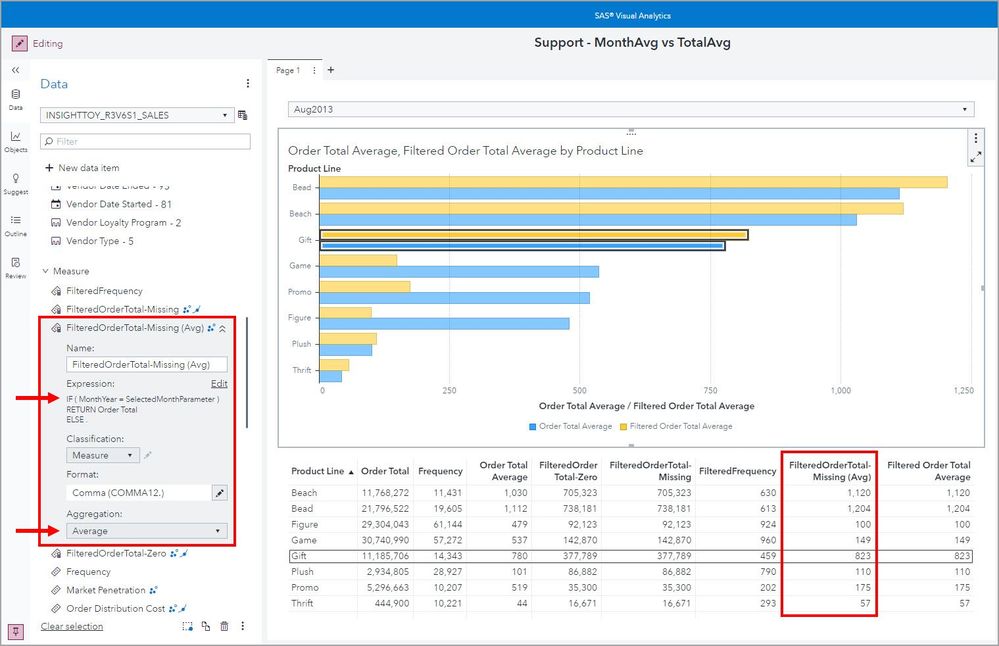Viewport: 999px width, 646px height.
Task: Click the pencil icon next to Format
Action: click(x=220, y=493)
